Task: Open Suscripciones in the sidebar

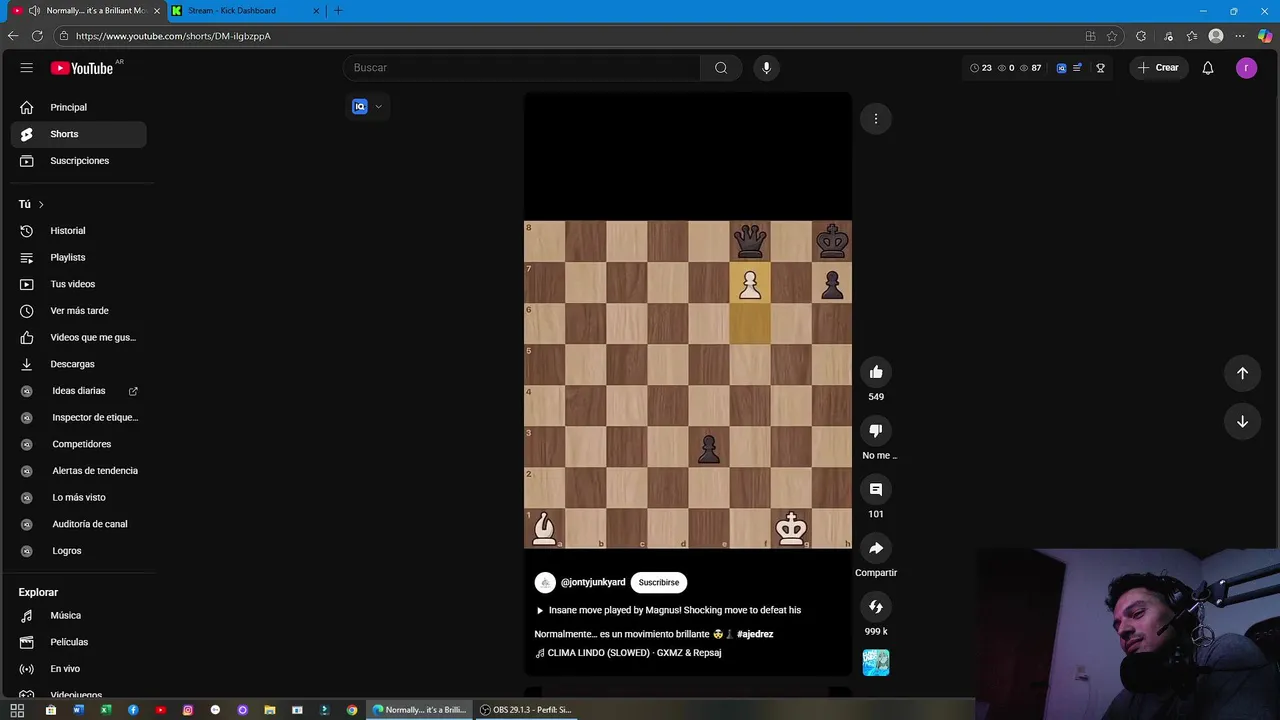Action: [78, 161]
